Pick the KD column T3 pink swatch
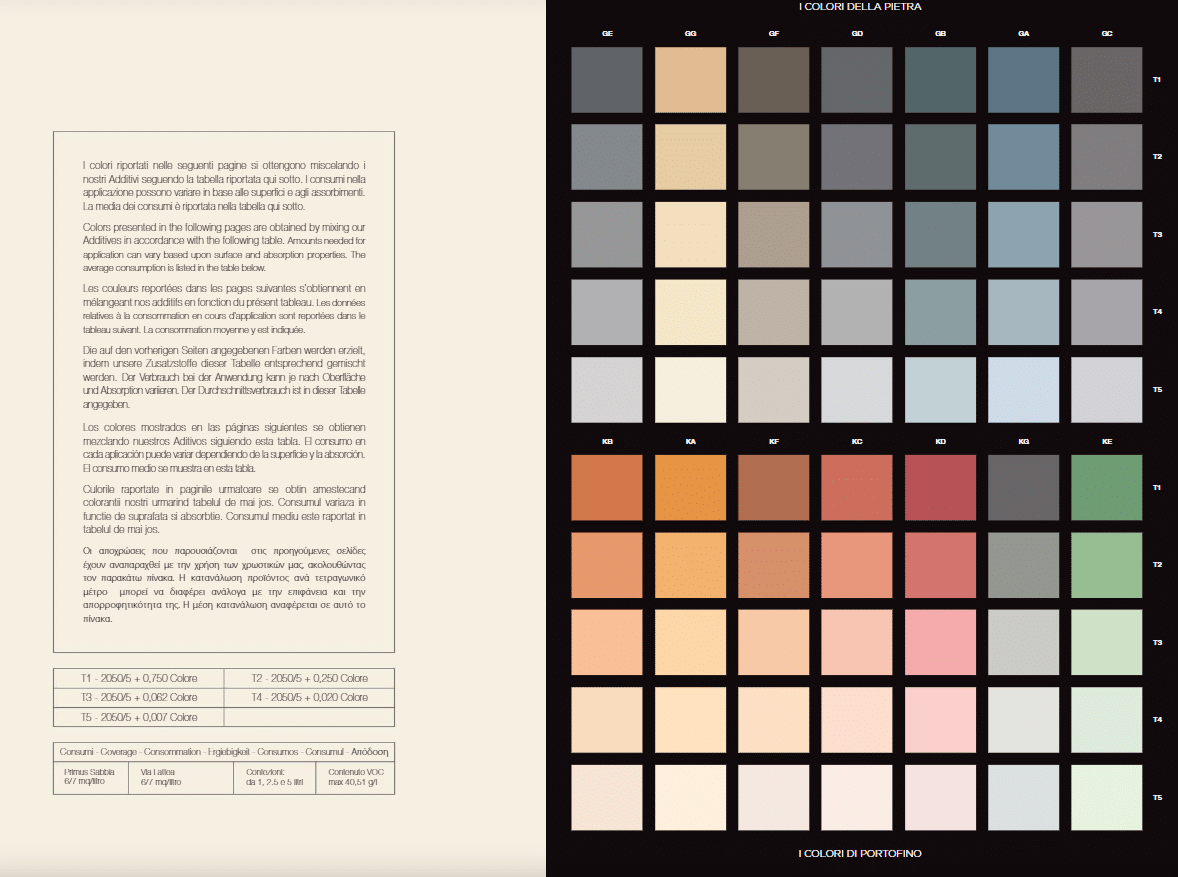The width and height of the screenshot is (1178, 877). coord(940,642)
